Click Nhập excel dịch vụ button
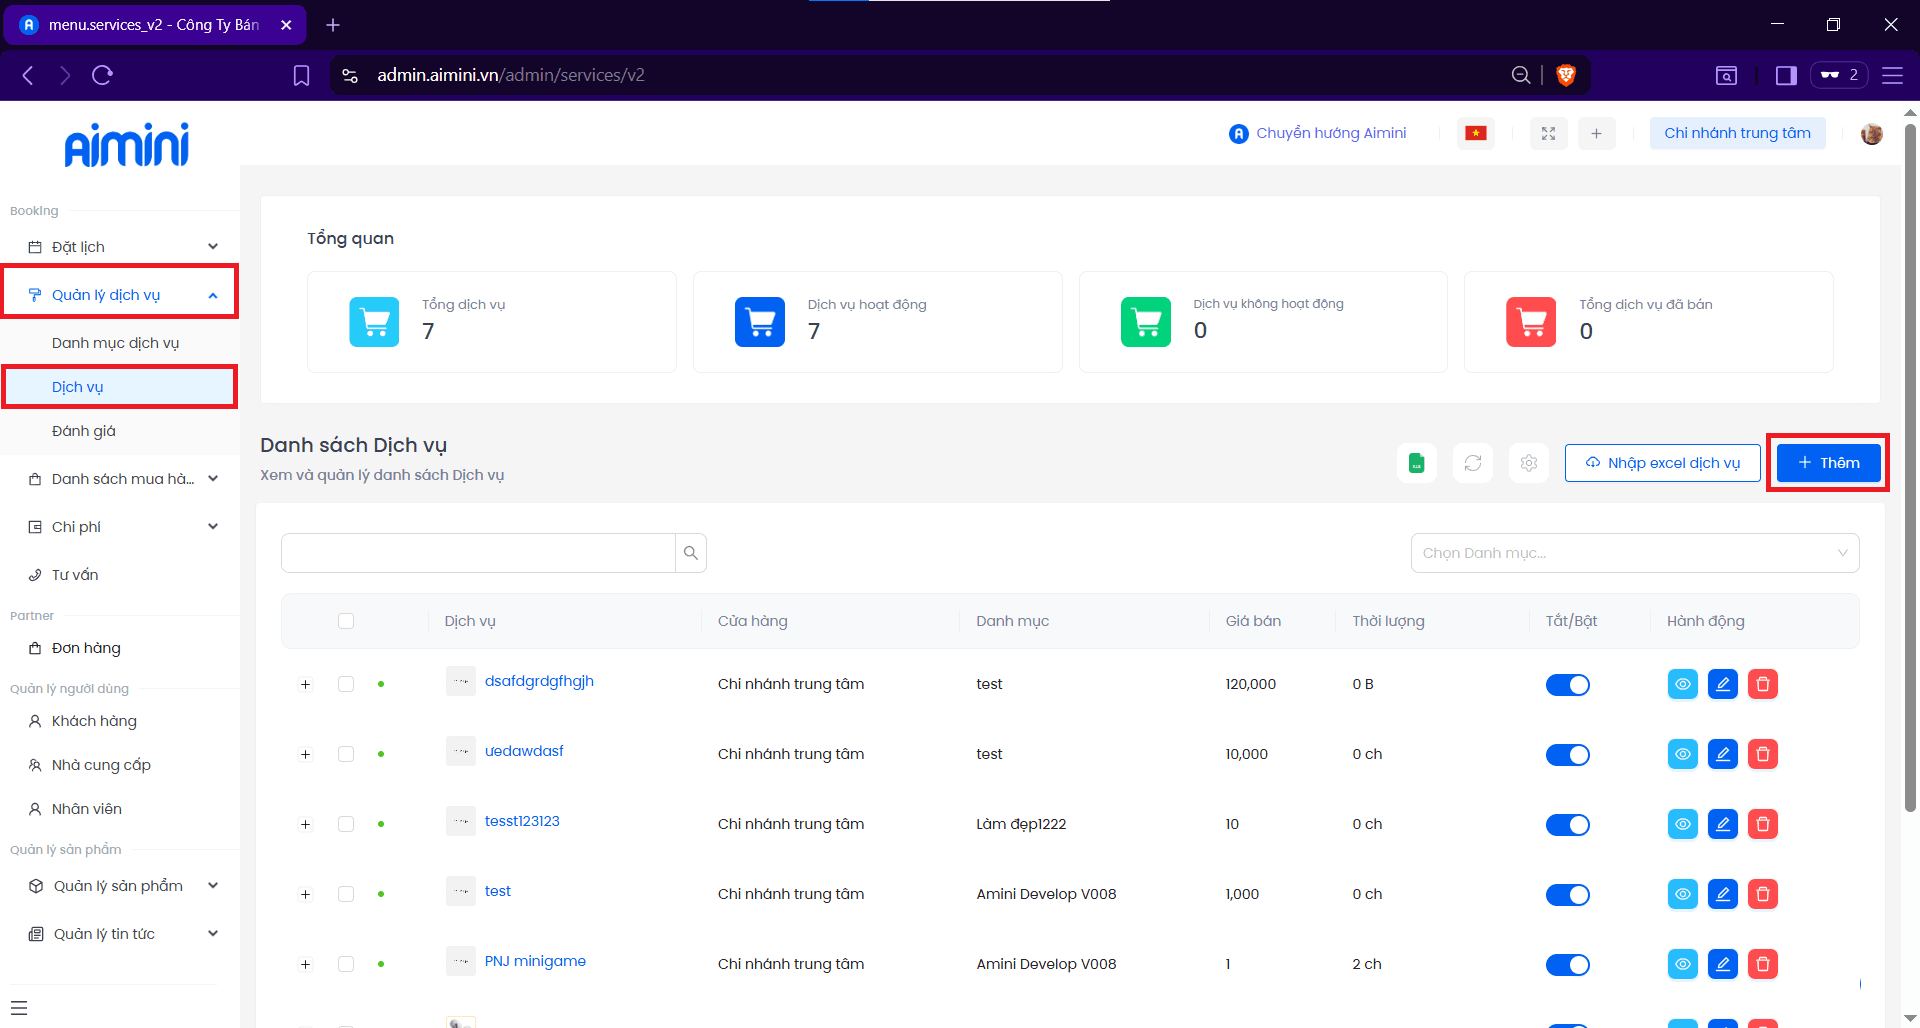This screenshot has width=1920, height=1028. (1662, 463)
